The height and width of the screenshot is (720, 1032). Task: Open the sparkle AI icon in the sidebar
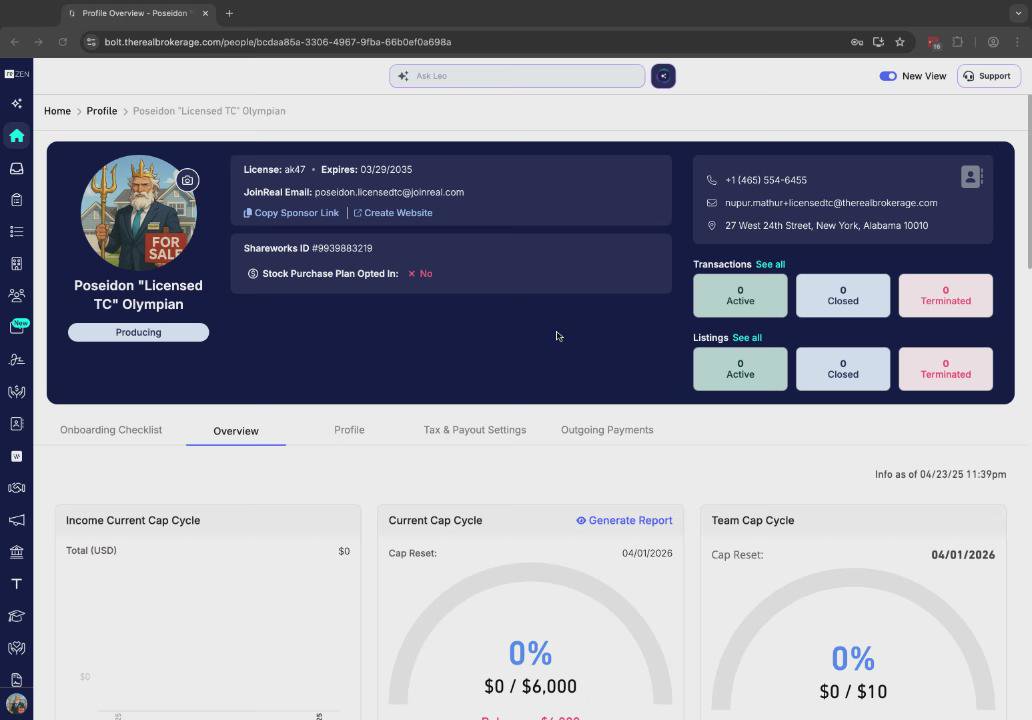click(x=16, y=103)
